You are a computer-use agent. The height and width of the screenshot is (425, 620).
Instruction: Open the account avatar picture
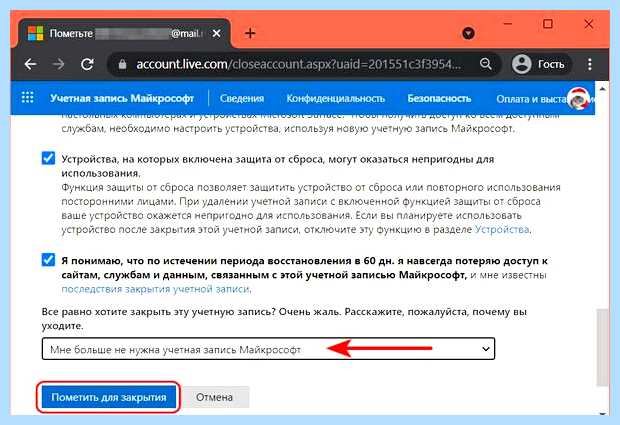pyautogui.click(x=578, y=98)
